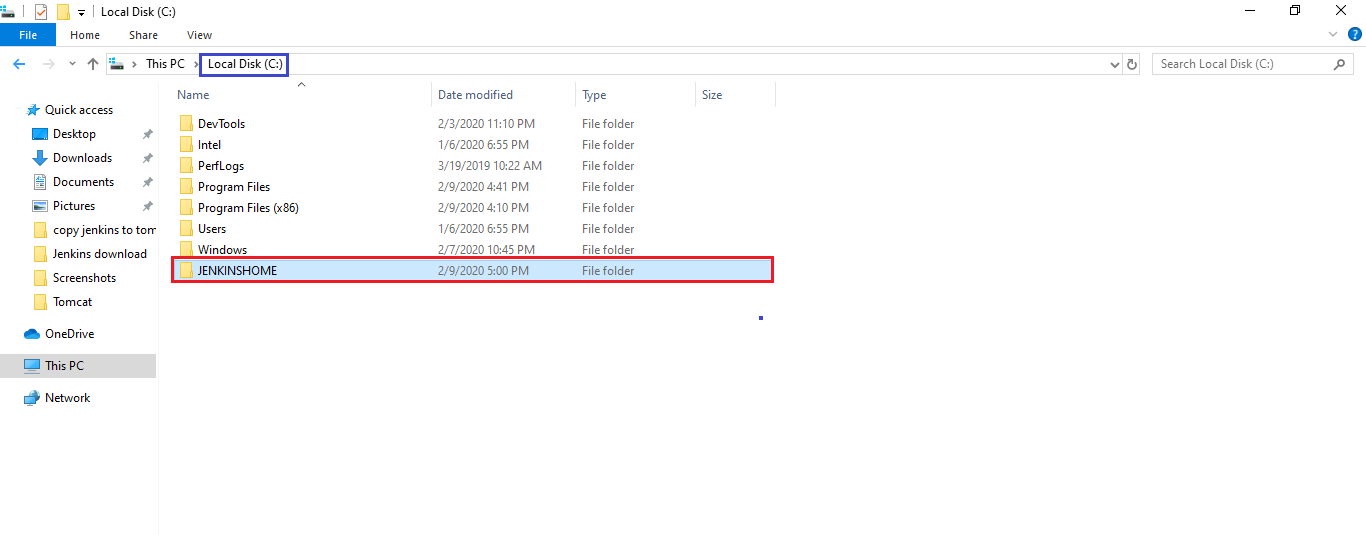Click the New Folder quick access toolbar icon
Viewport: 1366px width, 535px height.
point(63,12)
